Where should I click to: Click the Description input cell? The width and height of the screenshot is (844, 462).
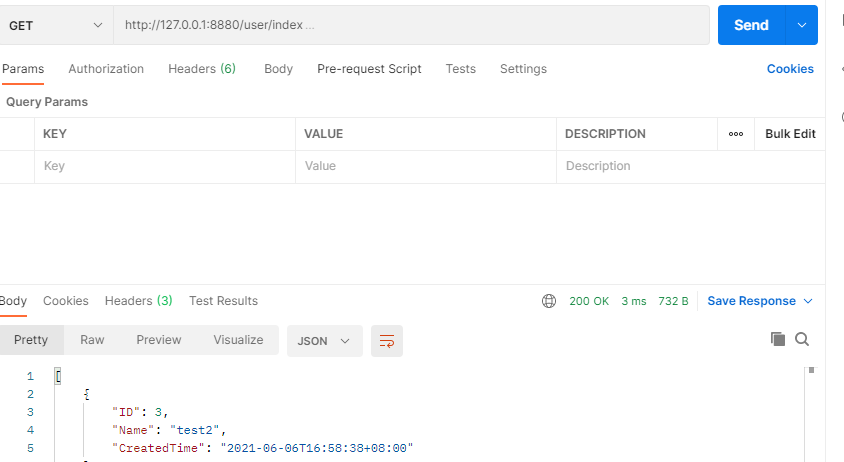coord(691,166)
